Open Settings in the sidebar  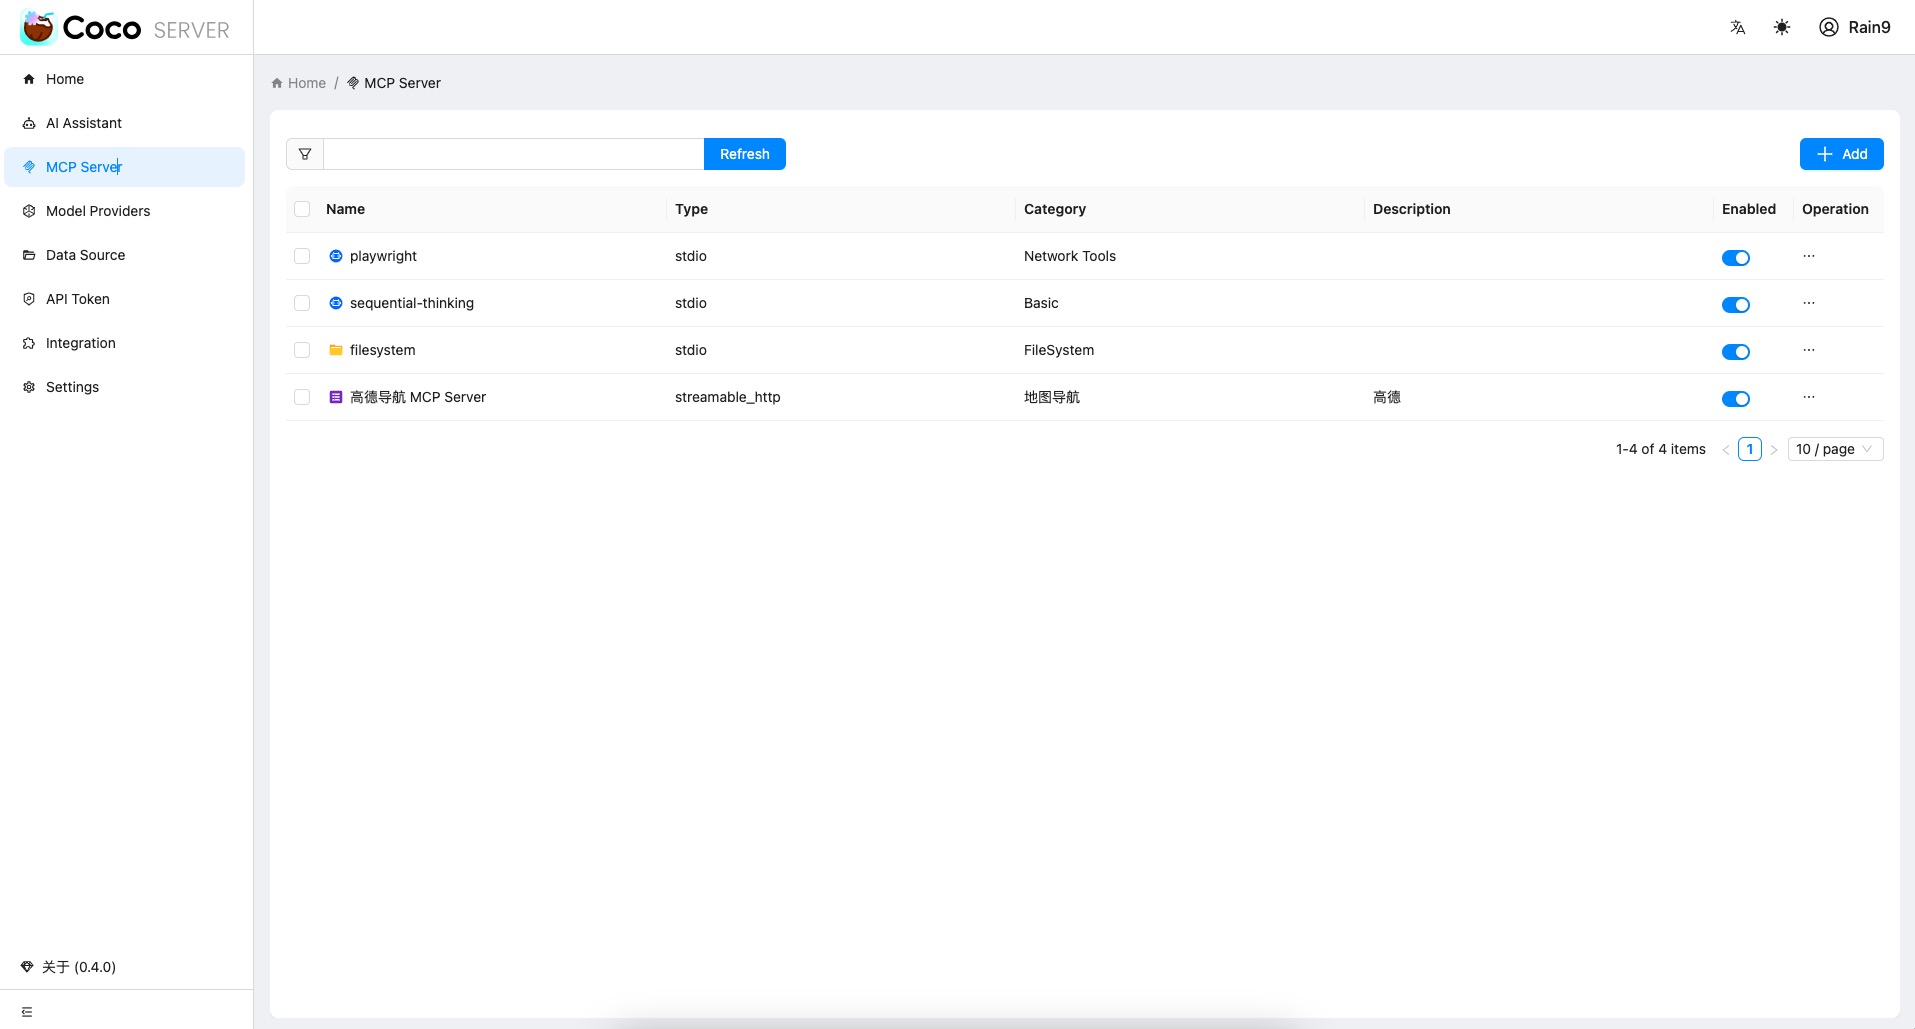tap(125, 387)
